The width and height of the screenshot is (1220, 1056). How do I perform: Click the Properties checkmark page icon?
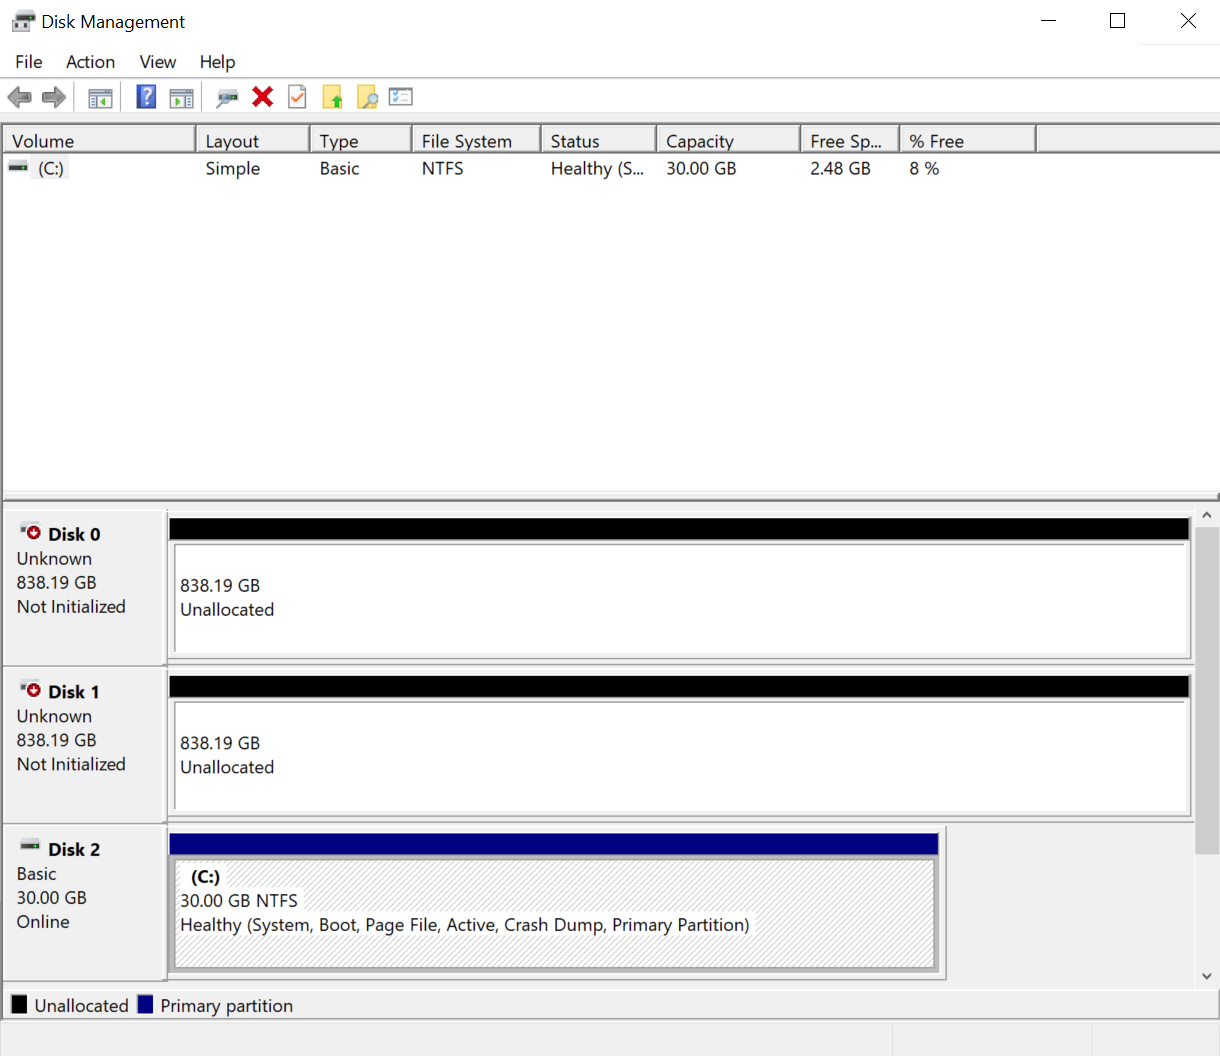(297, 96)
